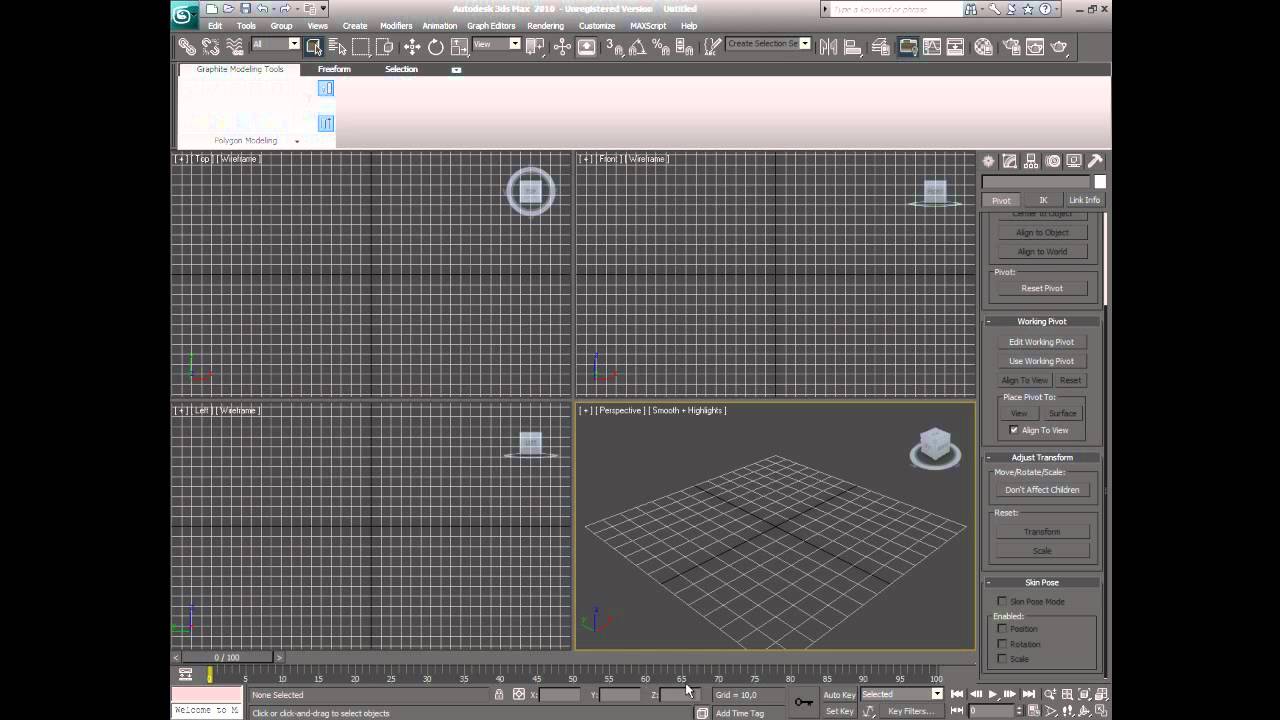Open the quick access toolbar dropdown arrow

pyautogui.click(x=324, y=9)
